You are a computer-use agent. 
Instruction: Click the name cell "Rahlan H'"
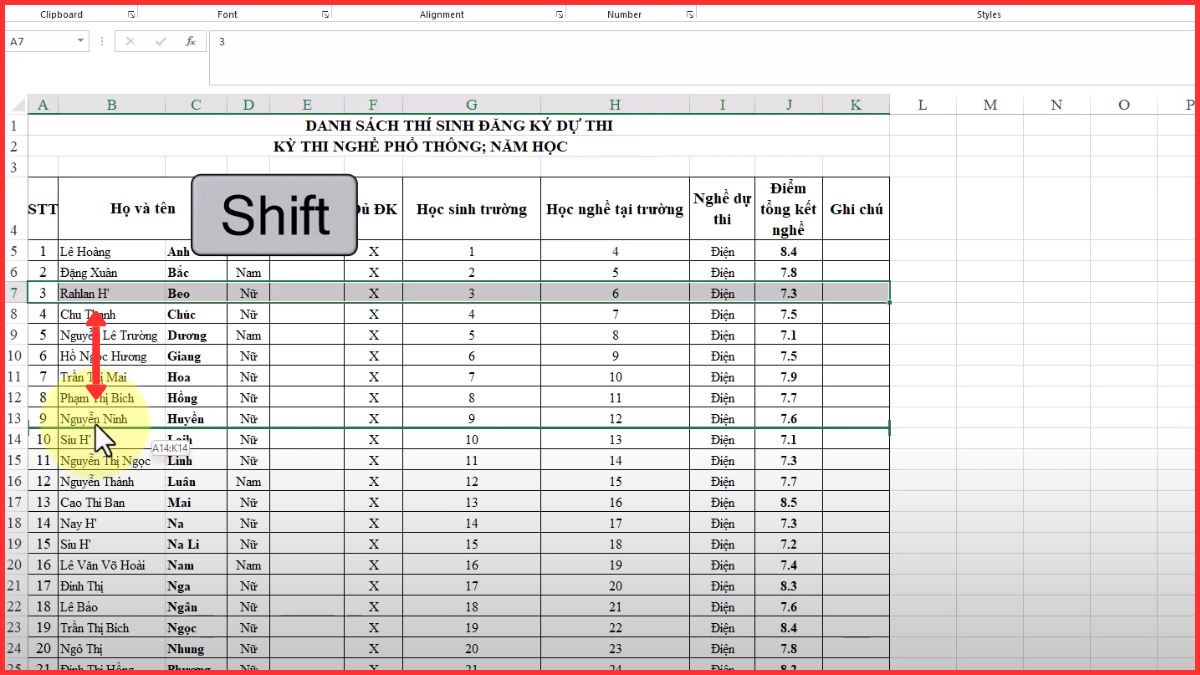112,293
